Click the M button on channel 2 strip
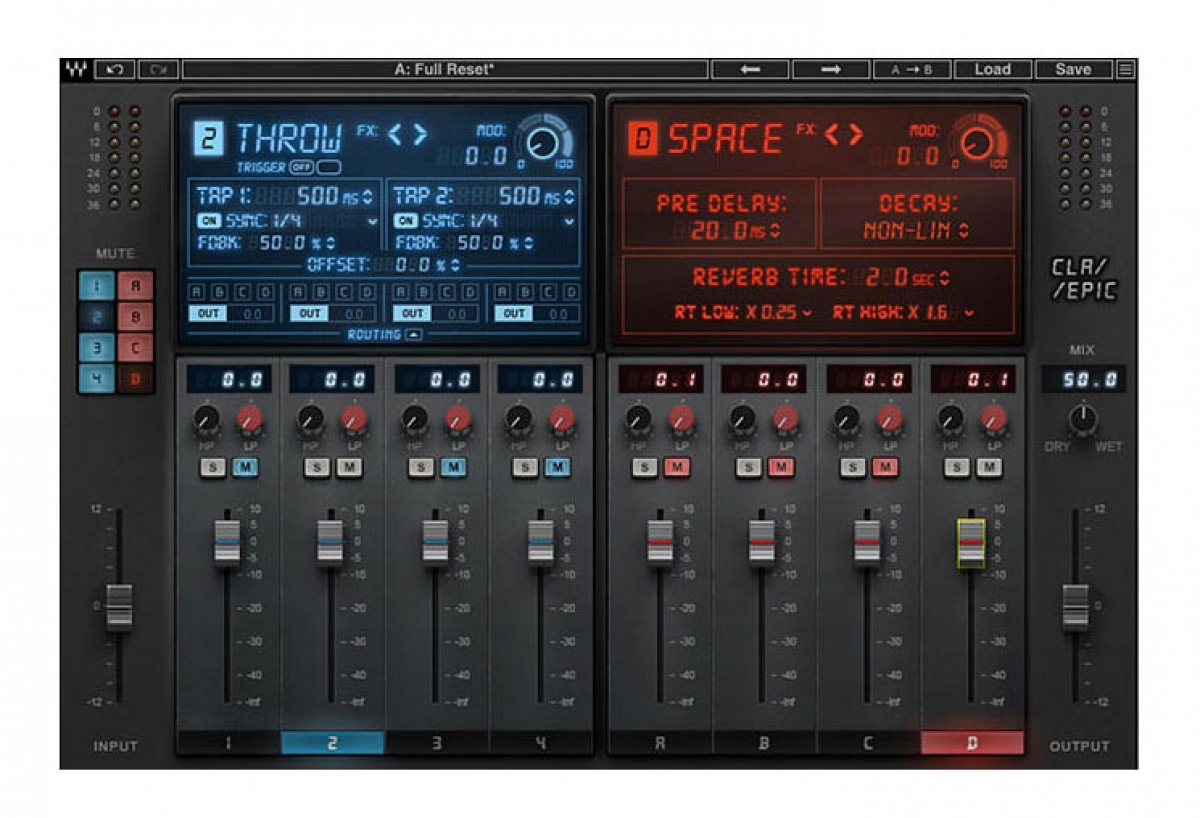The width and height of the screenshot is (1200, 818). [x=349, y=467]
